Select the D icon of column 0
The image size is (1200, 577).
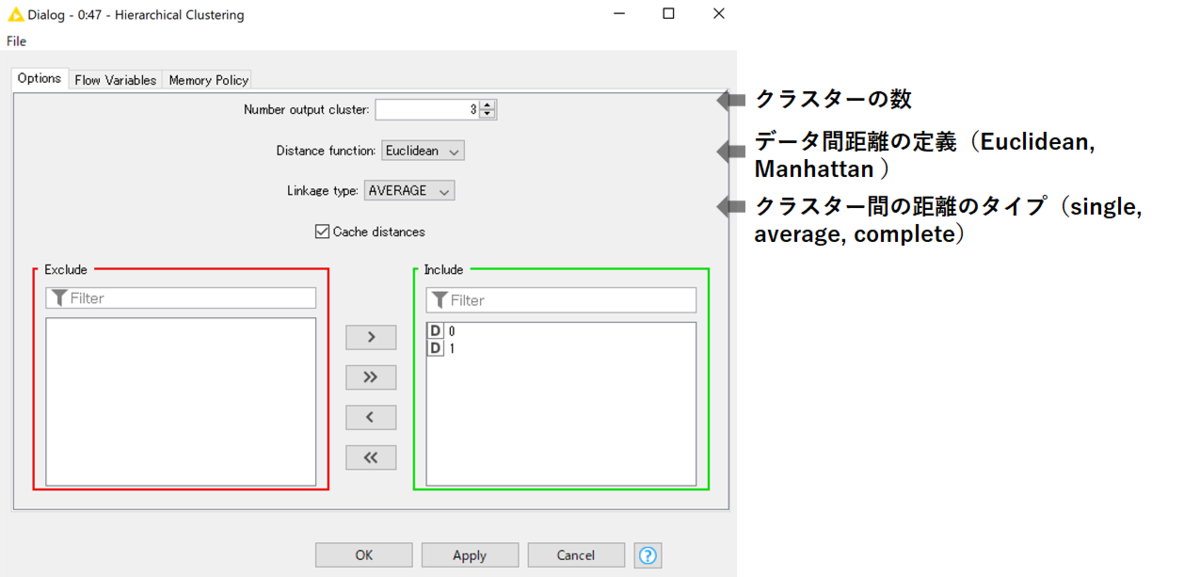(x=435, y=331)
